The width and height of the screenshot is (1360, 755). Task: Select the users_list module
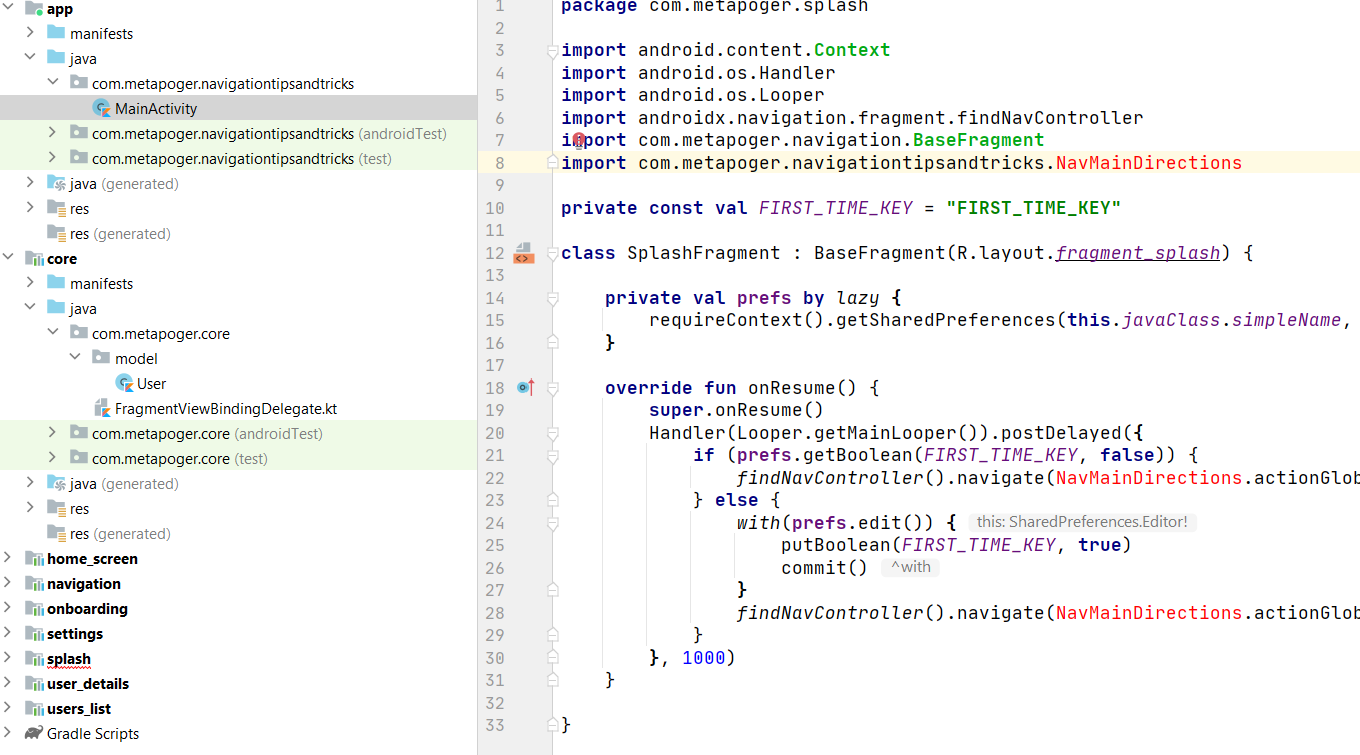(x=79, y=708)
